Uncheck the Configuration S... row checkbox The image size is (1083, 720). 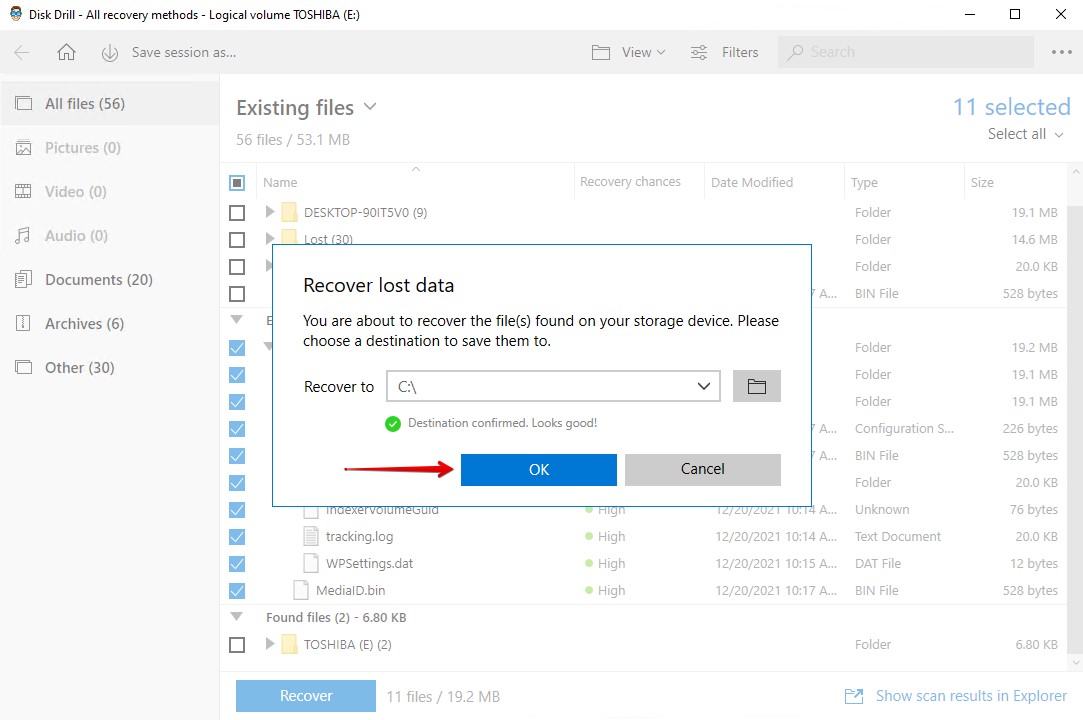[x=237, y=429]
